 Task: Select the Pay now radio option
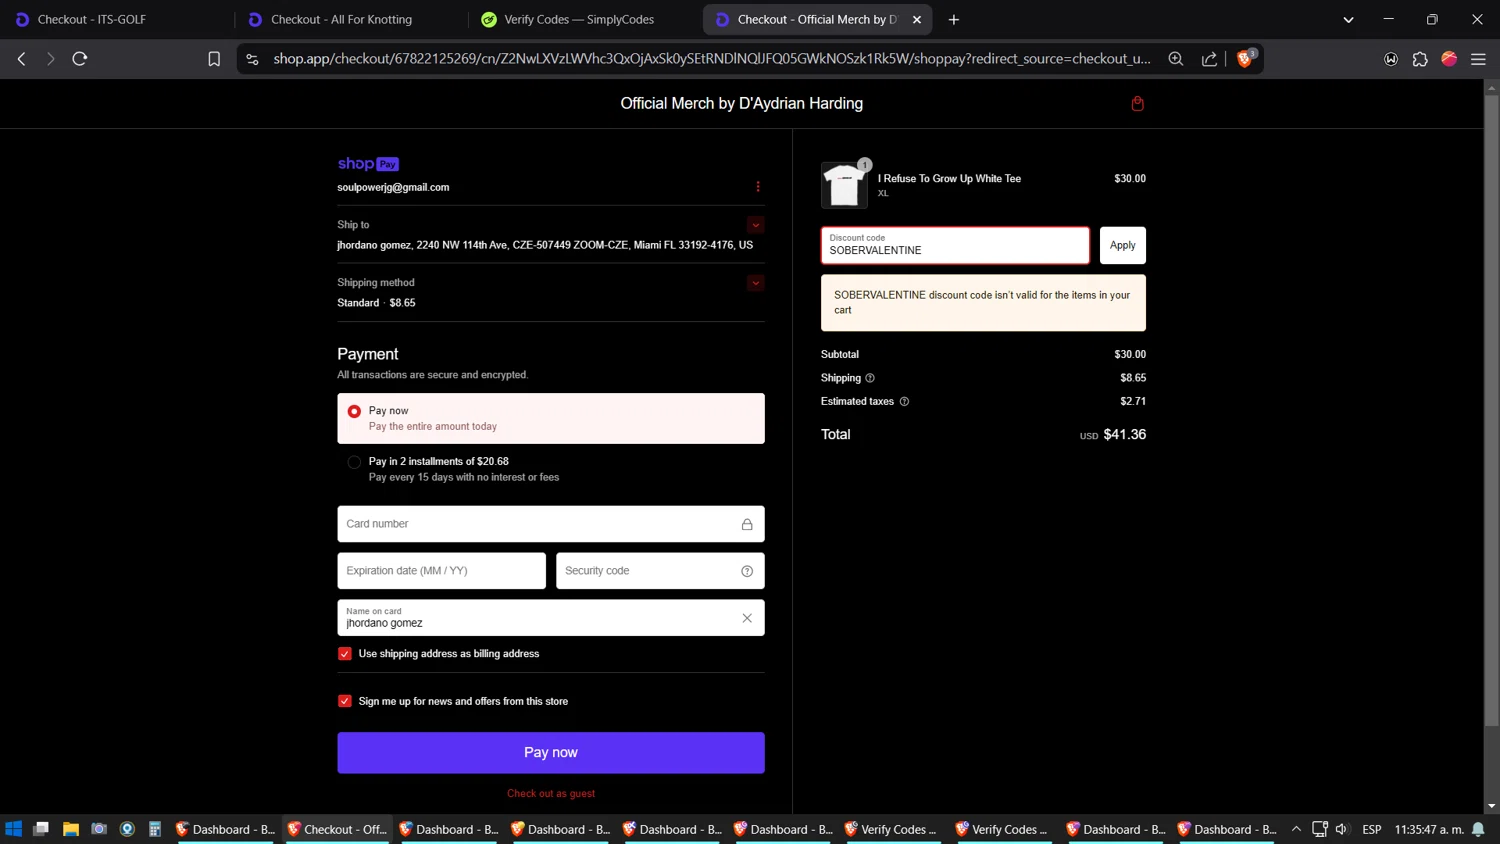(354, 411)
